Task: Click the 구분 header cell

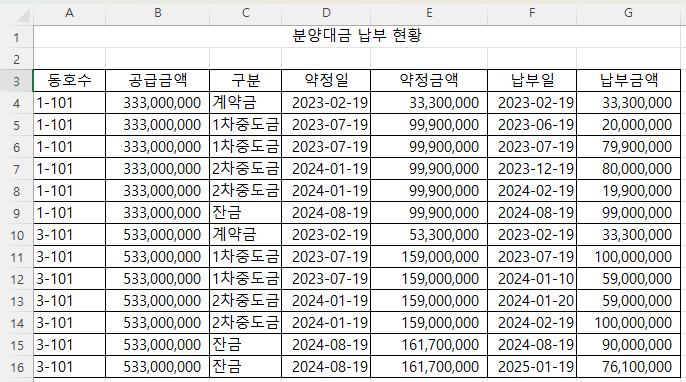Action: [x=245, y=81]
